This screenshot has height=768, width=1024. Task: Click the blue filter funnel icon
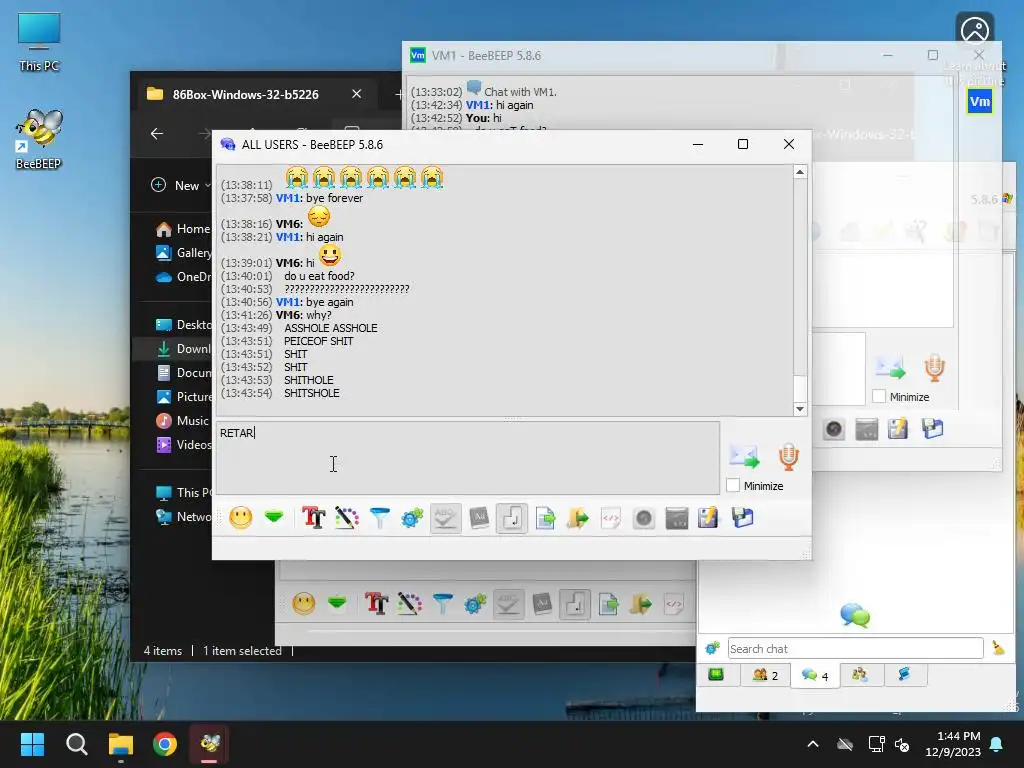379,518
